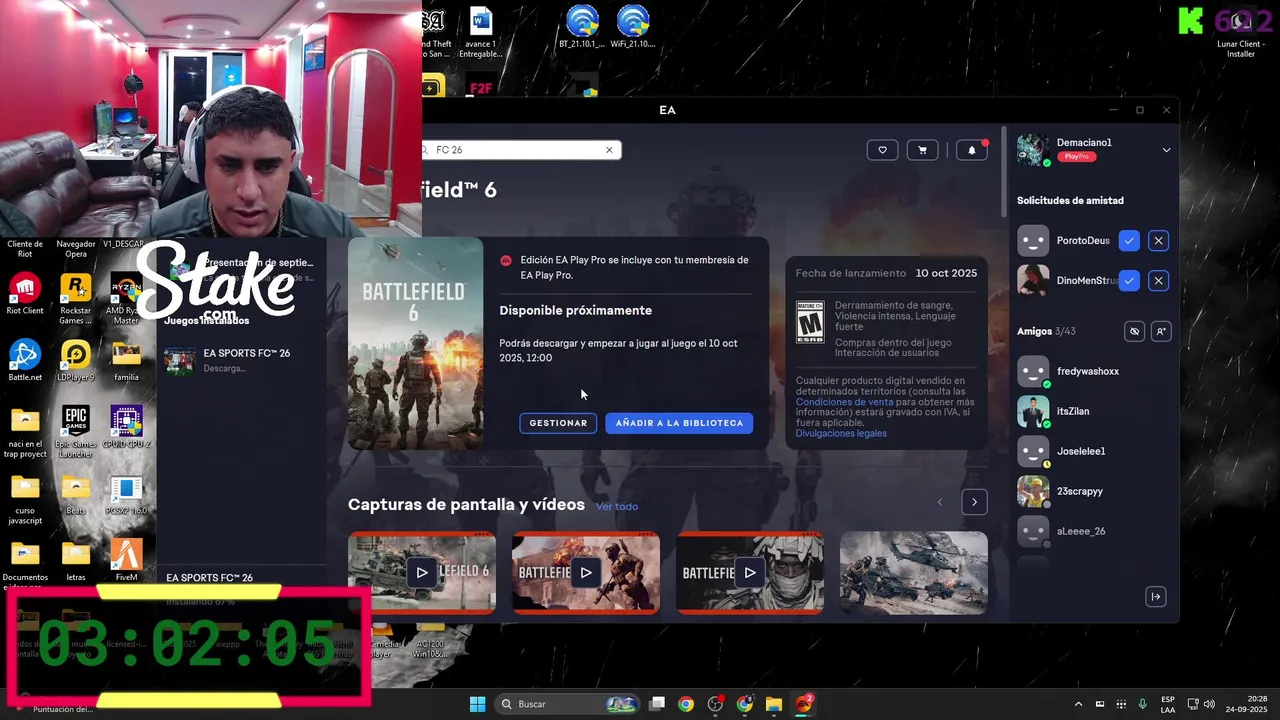This screenshot has height=720, width=1280.
Task: Play the first Battlefield 6 video thumbnail
Action: click(x=422, y=573)
